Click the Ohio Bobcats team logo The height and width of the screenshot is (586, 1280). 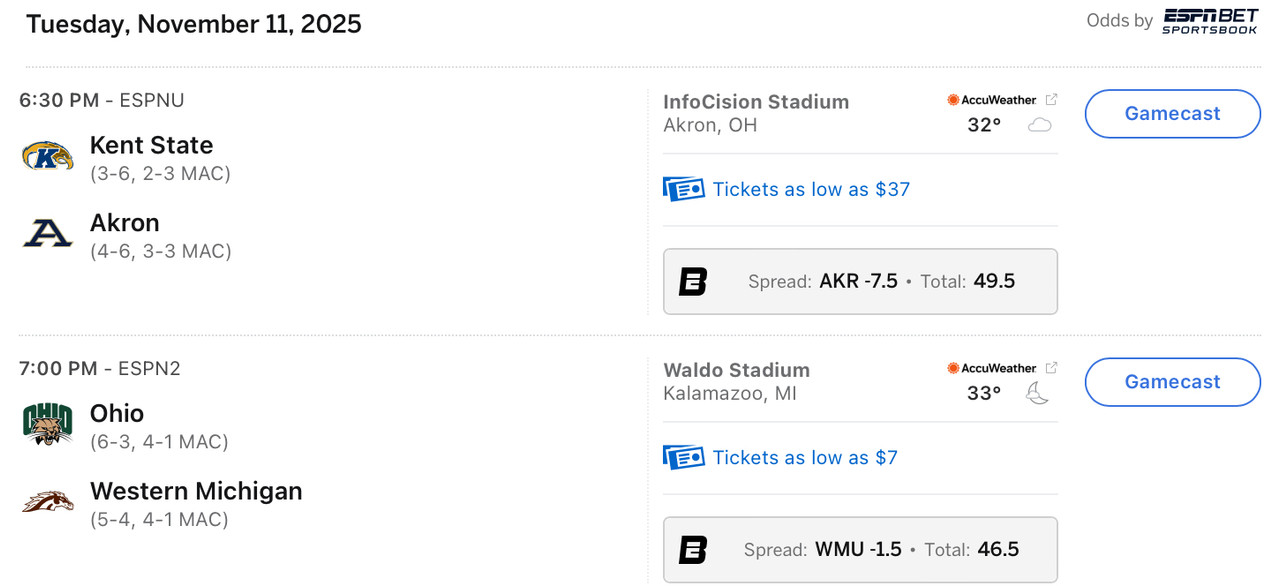click(x=48, y=424)
